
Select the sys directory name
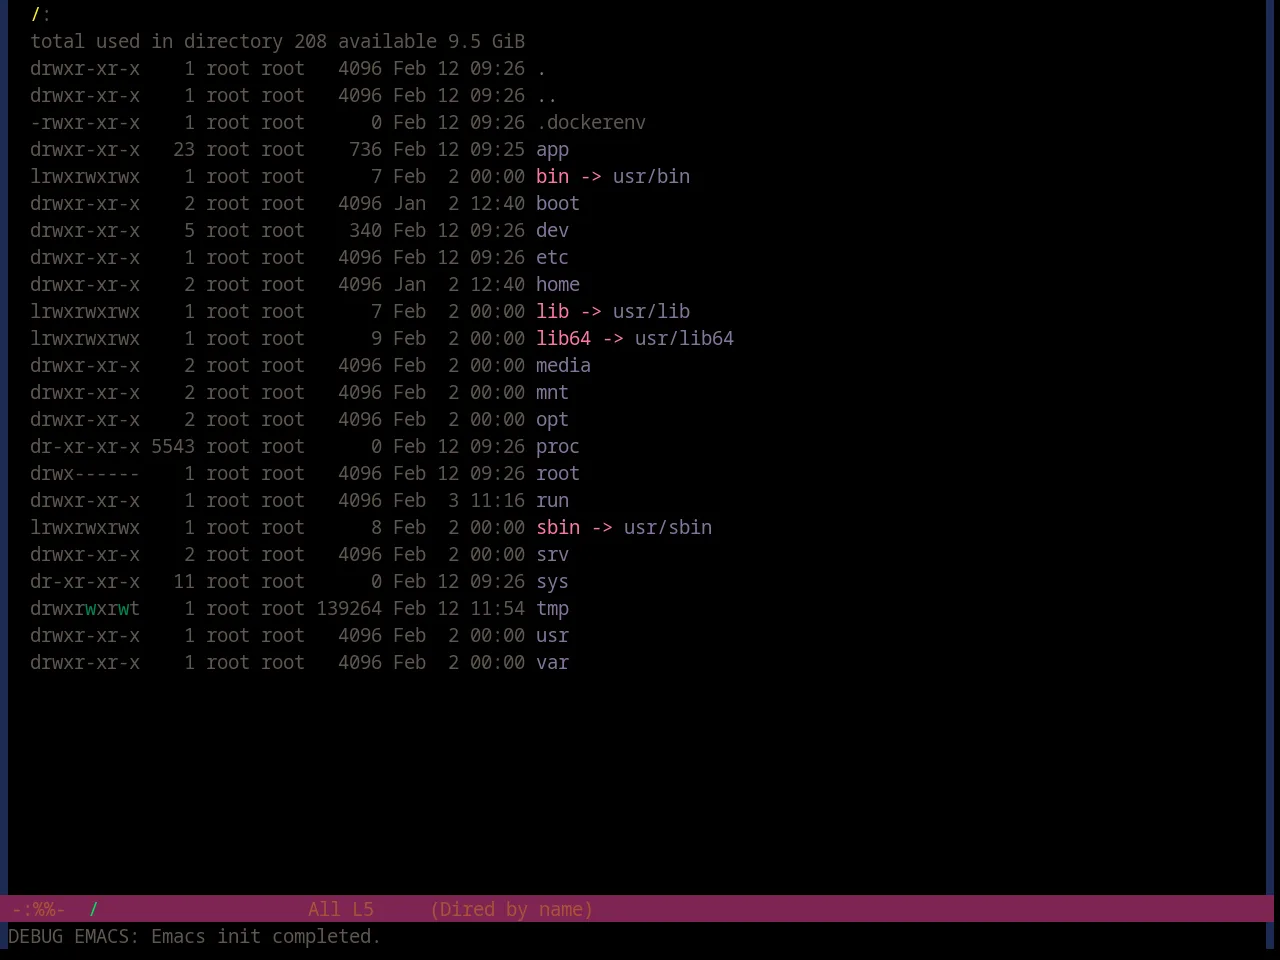click(552, 582)
